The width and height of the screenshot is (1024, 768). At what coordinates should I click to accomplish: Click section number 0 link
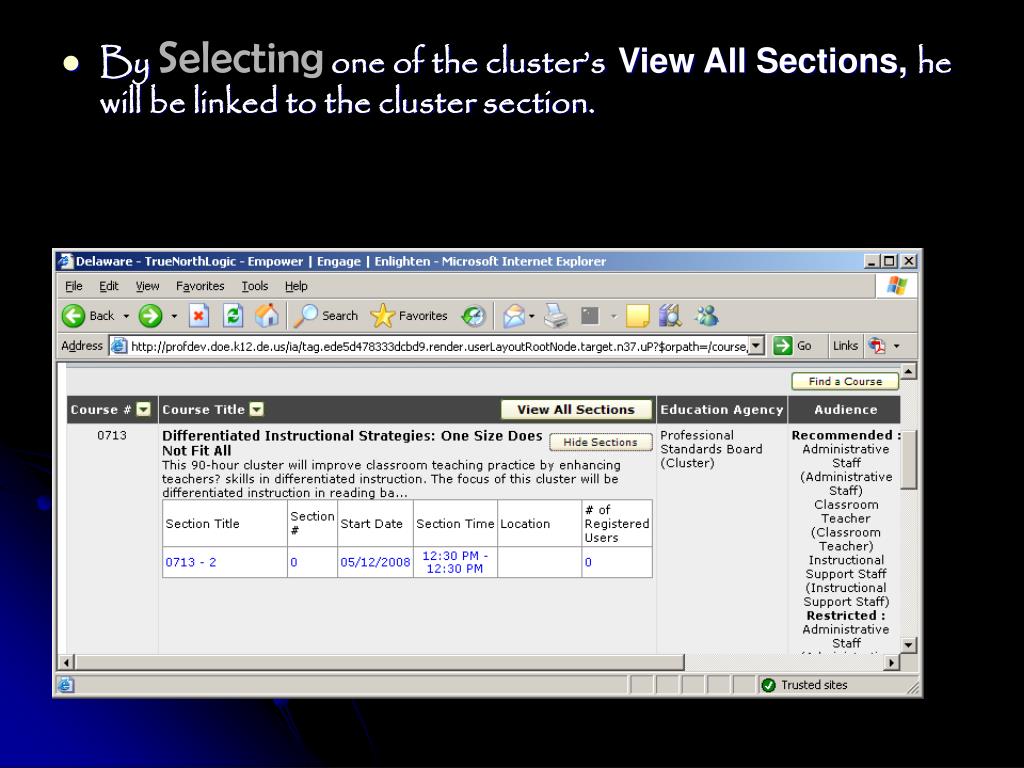(294, 562)
